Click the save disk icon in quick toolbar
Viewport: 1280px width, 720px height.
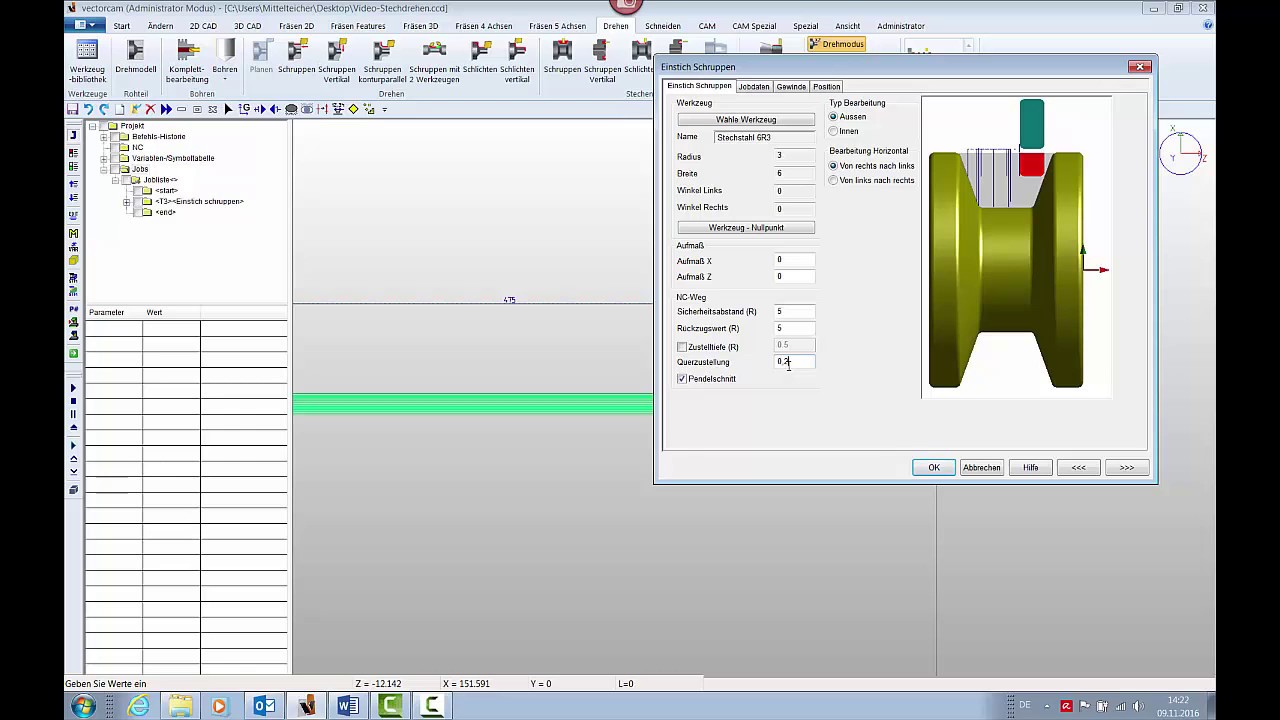[x=73, y=109]
